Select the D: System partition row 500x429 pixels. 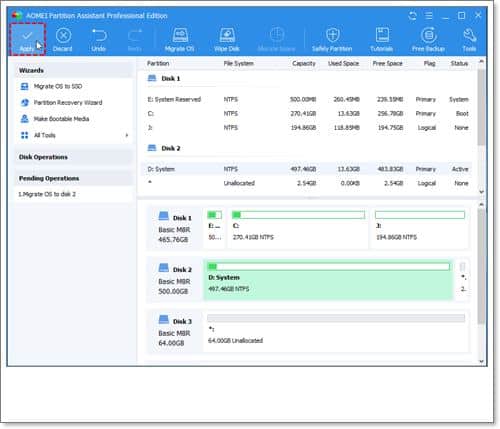point(308,169)
